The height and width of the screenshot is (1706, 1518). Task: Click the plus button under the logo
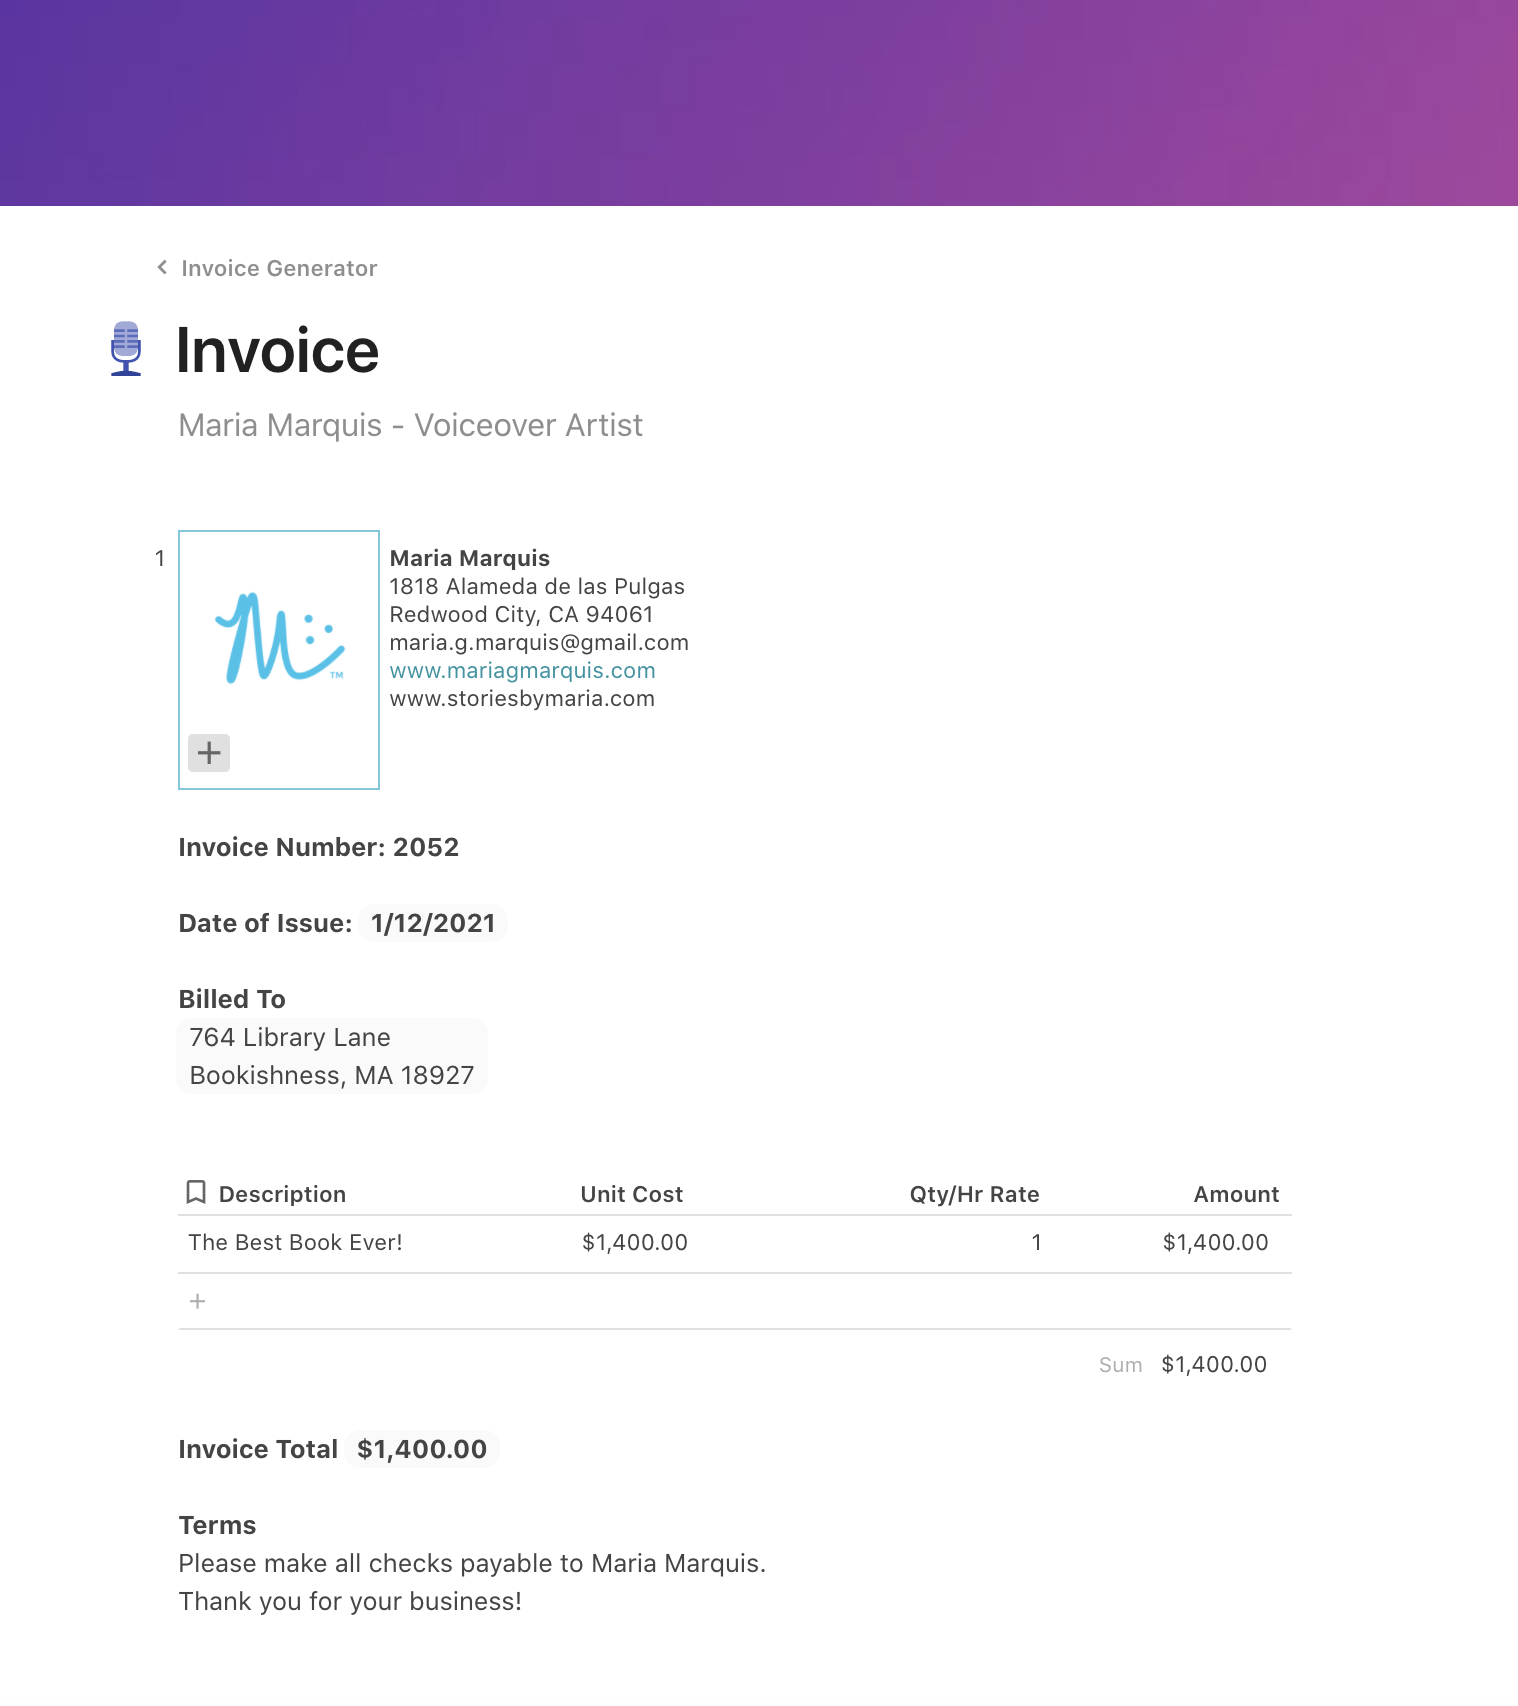209,753
